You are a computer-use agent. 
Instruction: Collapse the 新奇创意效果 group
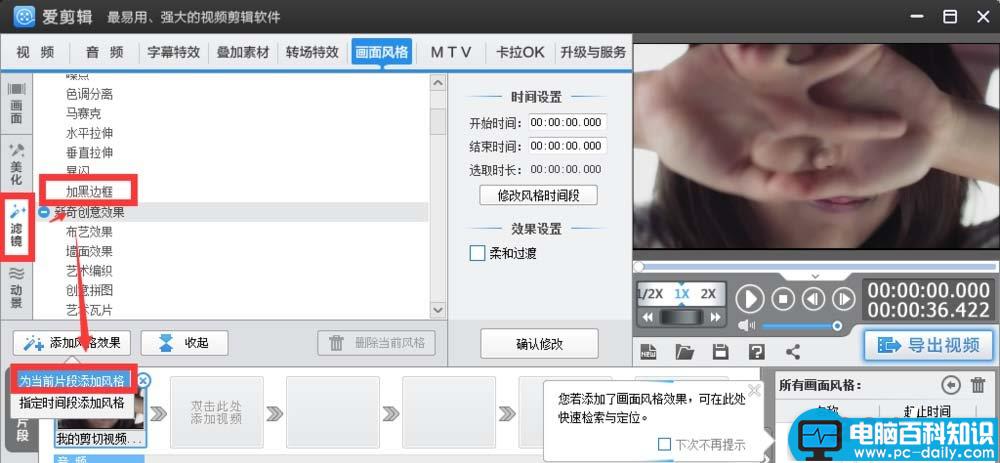[43, 212]
